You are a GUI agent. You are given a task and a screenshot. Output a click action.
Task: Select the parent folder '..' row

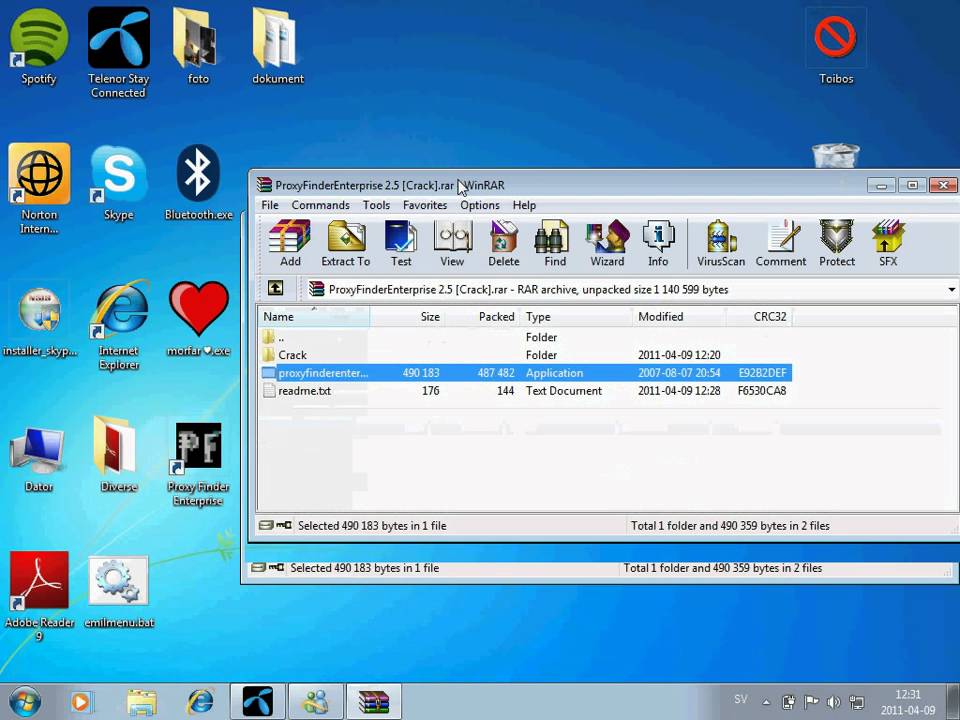525,337
